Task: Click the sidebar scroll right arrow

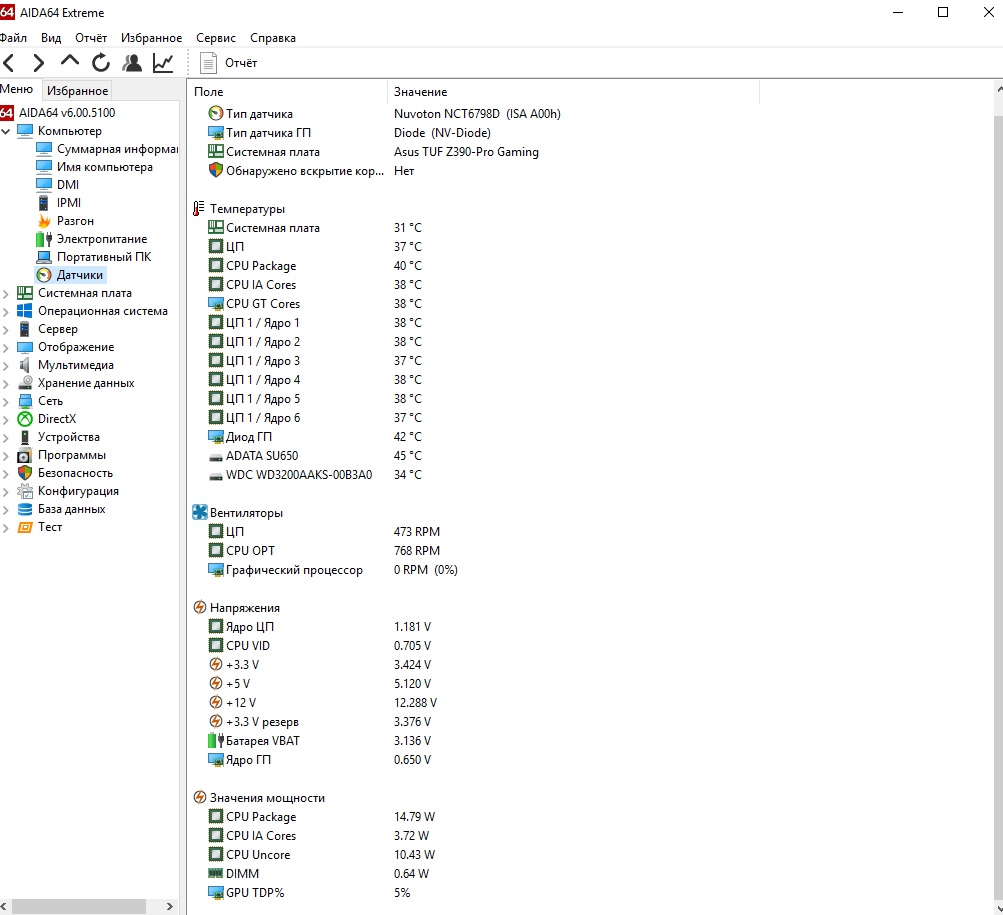Action: pos(170,907)
